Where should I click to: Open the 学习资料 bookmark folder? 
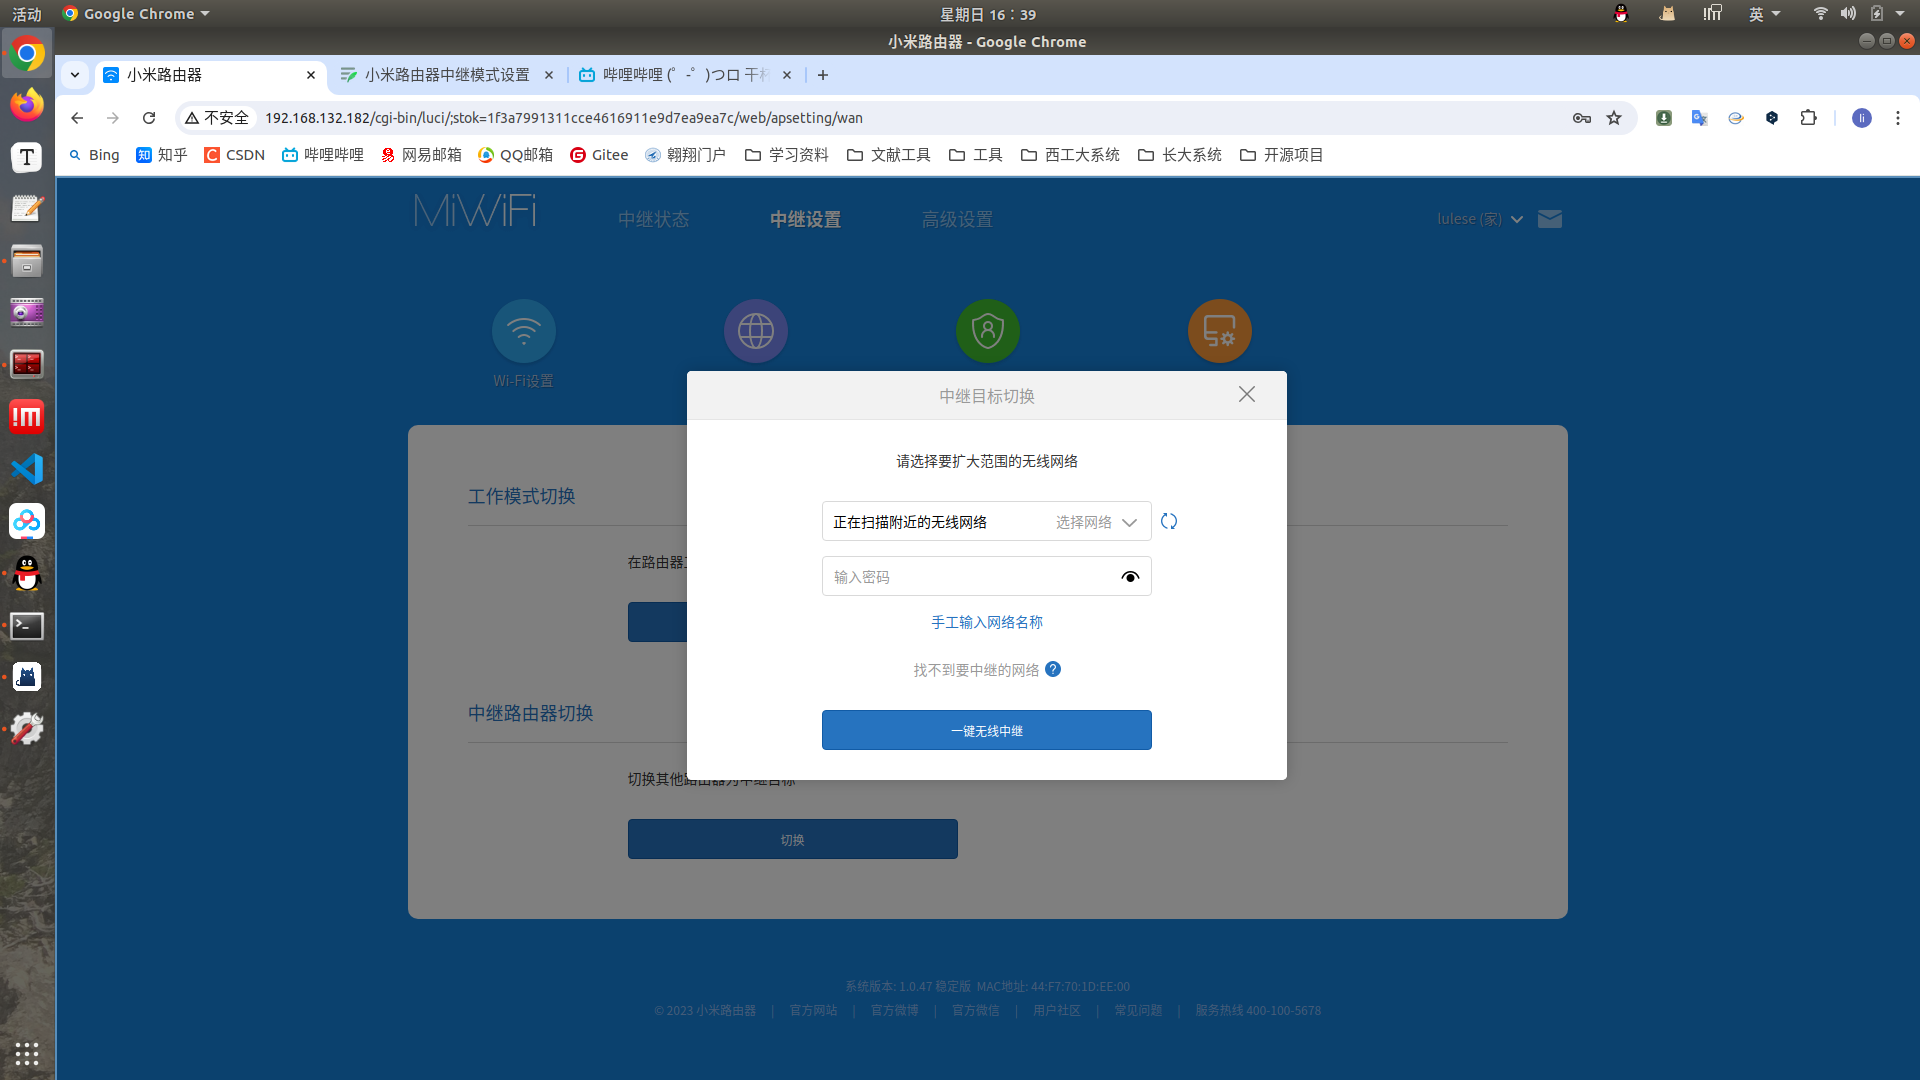(x=787, y=155)
